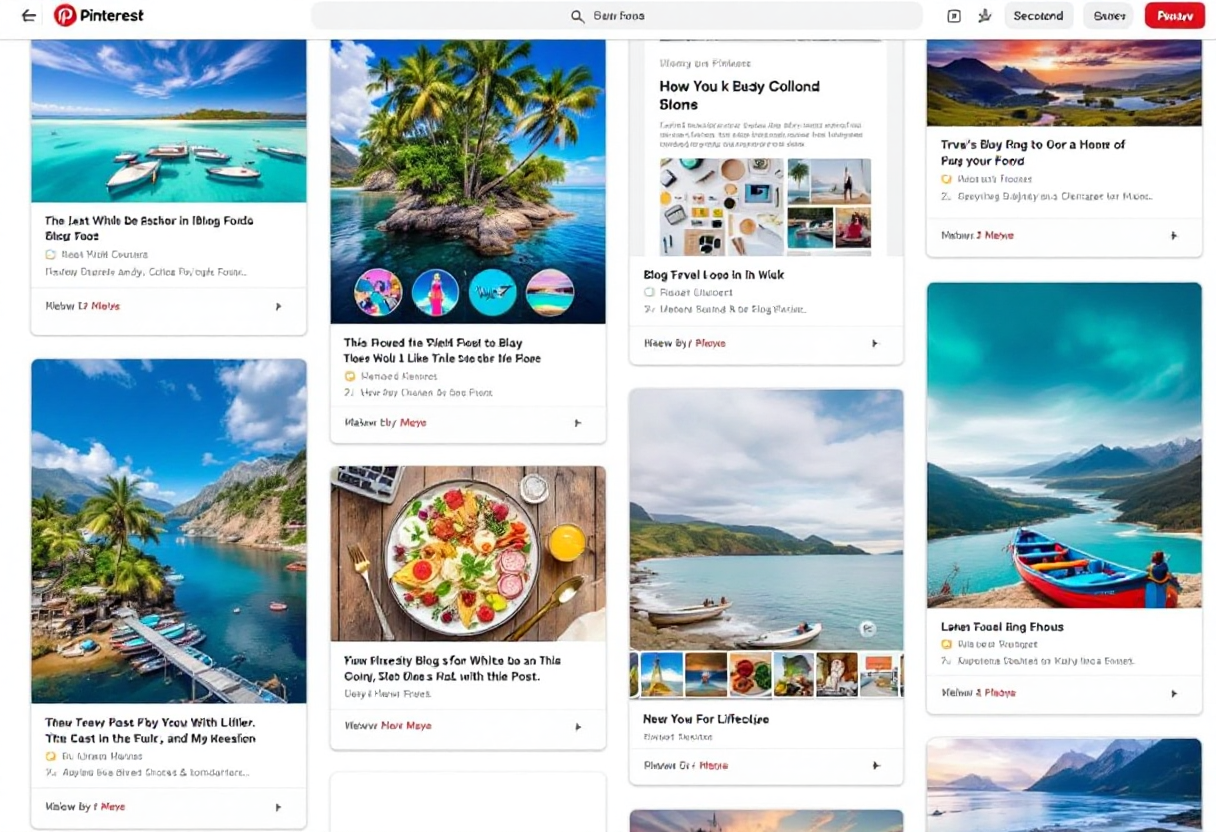The width and height of the screenshot is (1216, 832).
Task: Expand arrow under the food plate card
Action: click(x=577, y=726)
